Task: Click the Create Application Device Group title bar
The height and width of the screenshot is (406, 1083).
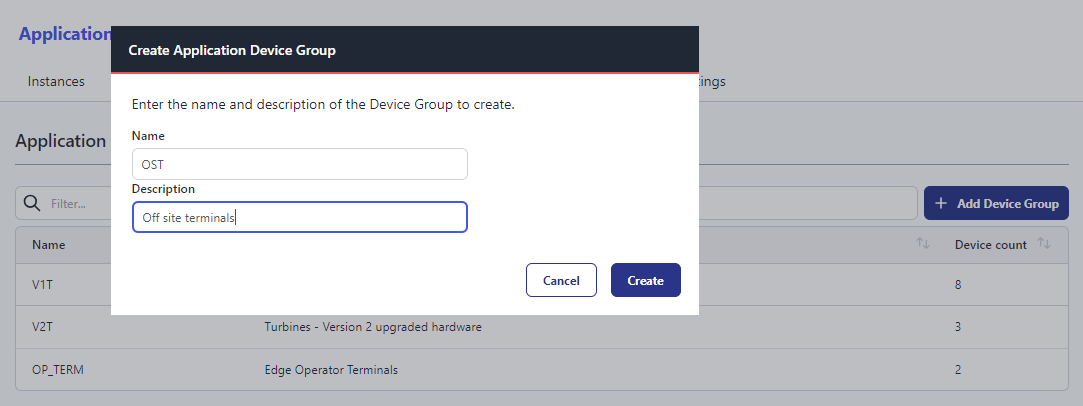Action: [x=404, y=50]
